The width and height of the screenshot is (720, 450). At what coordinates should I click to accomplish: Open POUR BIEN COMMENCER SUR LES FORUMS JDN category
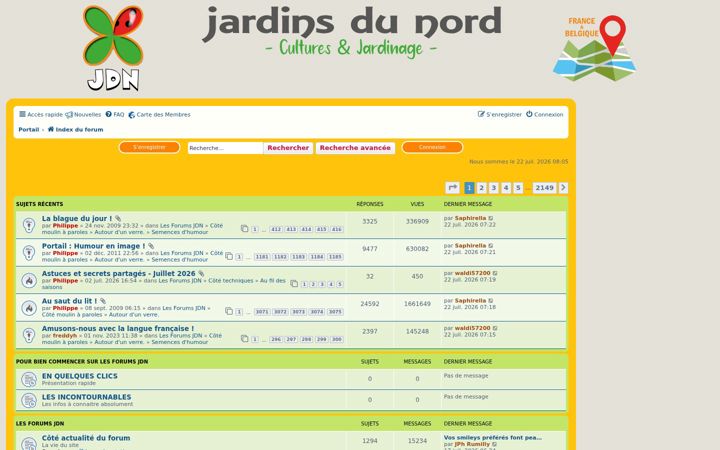[x=82, y=361]
